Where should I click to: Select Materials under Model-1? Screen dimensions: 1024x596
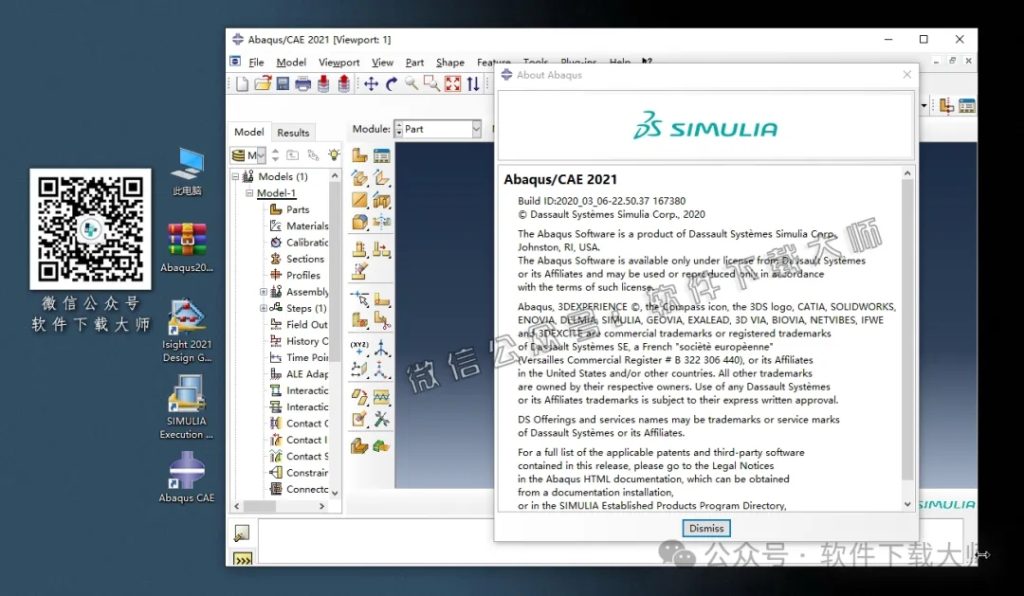click(306, 225)
